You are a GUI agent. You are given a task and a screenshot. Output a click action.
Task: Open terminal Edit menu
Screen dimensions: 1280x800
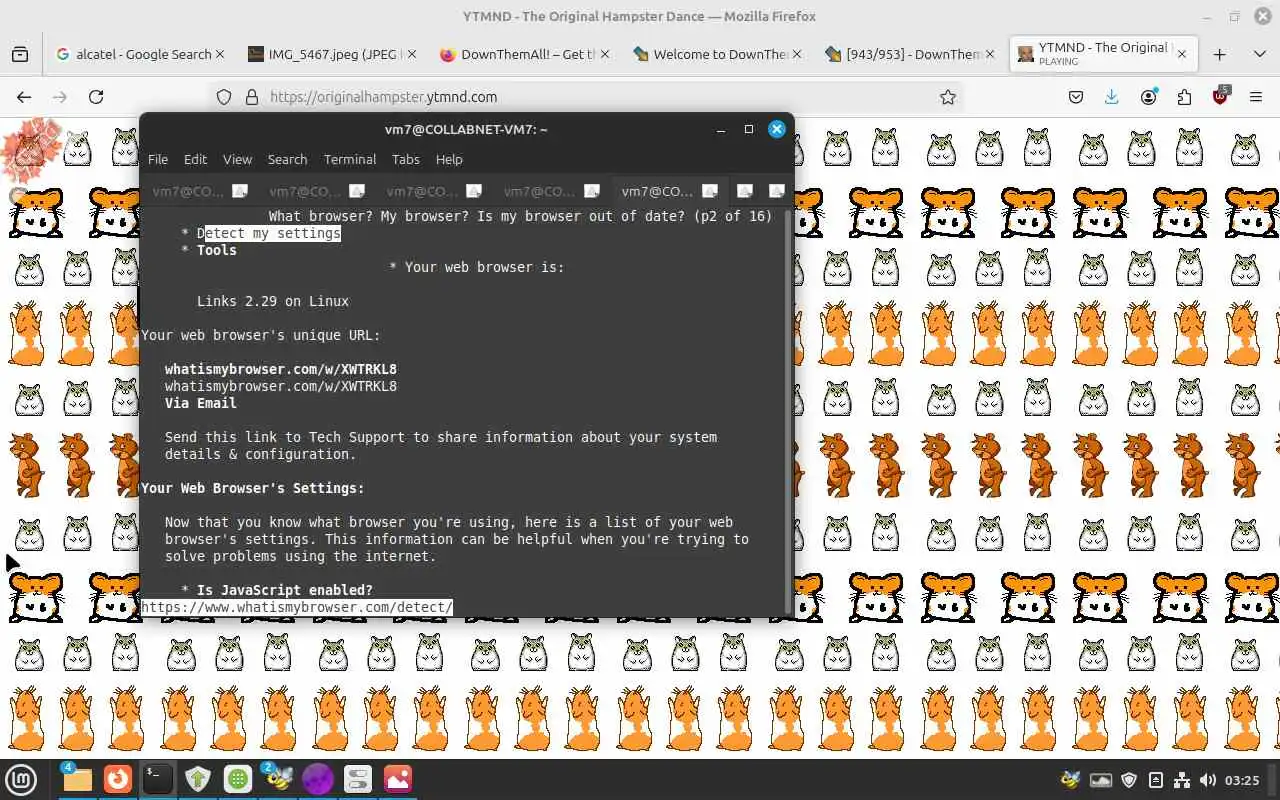tap(195, 159)
